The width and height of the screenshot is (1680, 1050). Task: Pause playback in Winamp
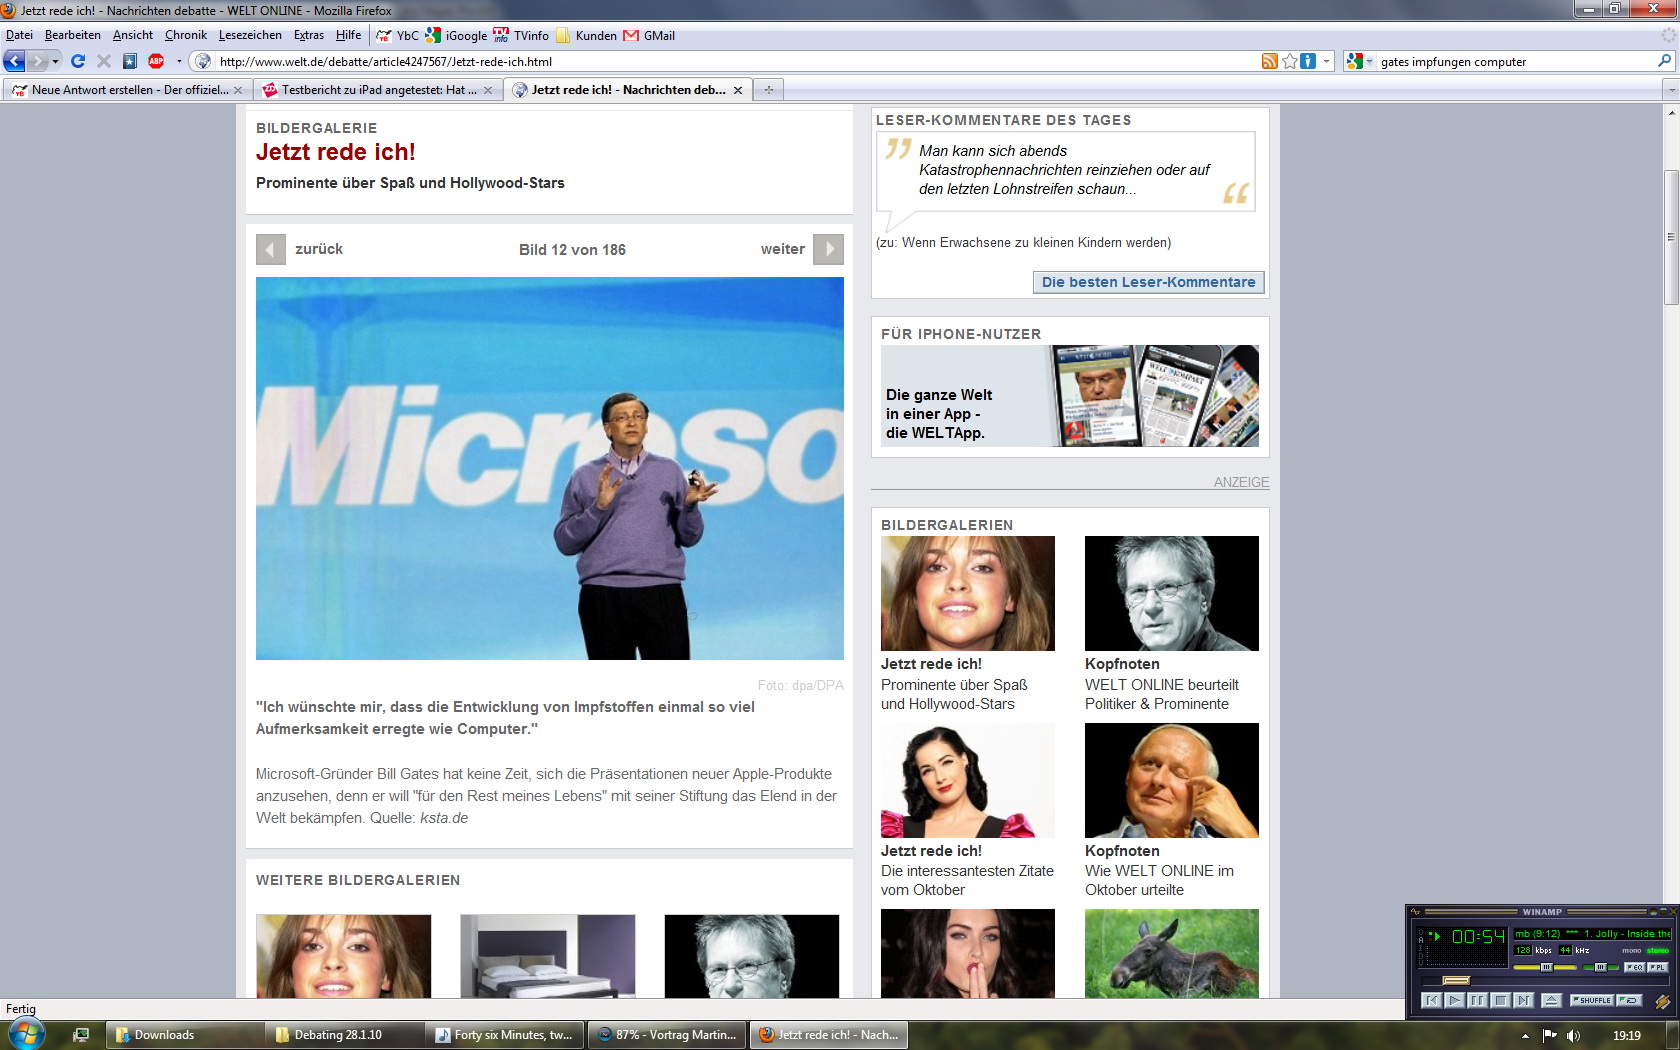pyautogui.click(x=1477, y=1000)
